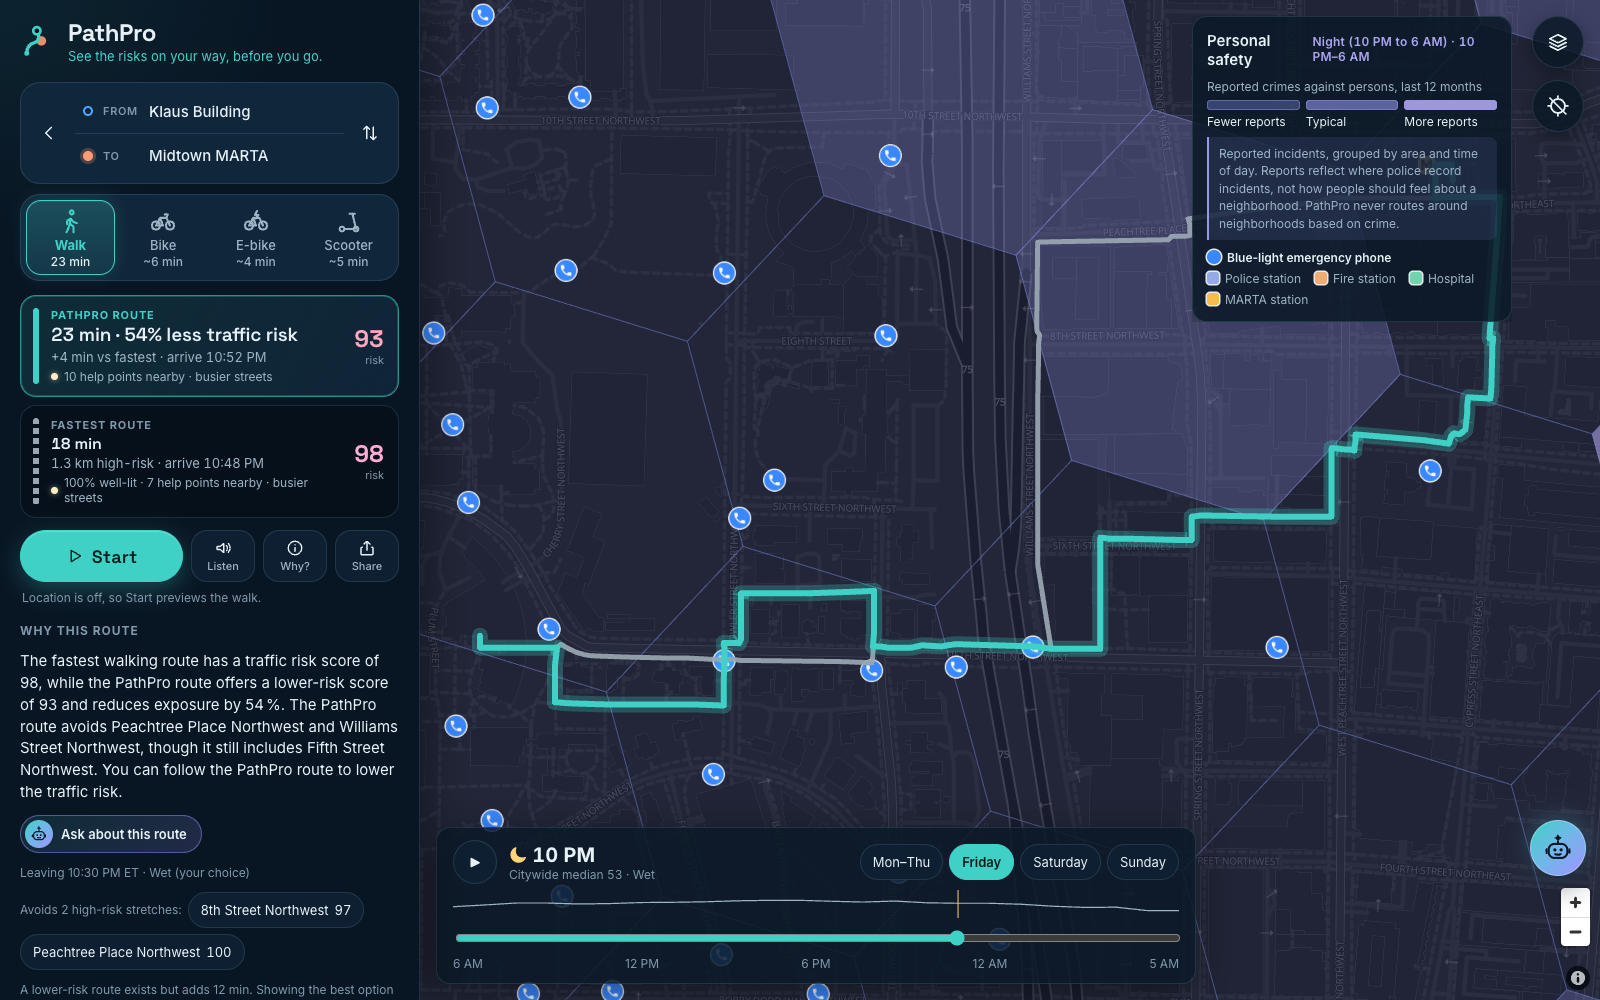
Task: Select the Saturday day filter
Action: pyautogui.click(x=1060, y=862)
